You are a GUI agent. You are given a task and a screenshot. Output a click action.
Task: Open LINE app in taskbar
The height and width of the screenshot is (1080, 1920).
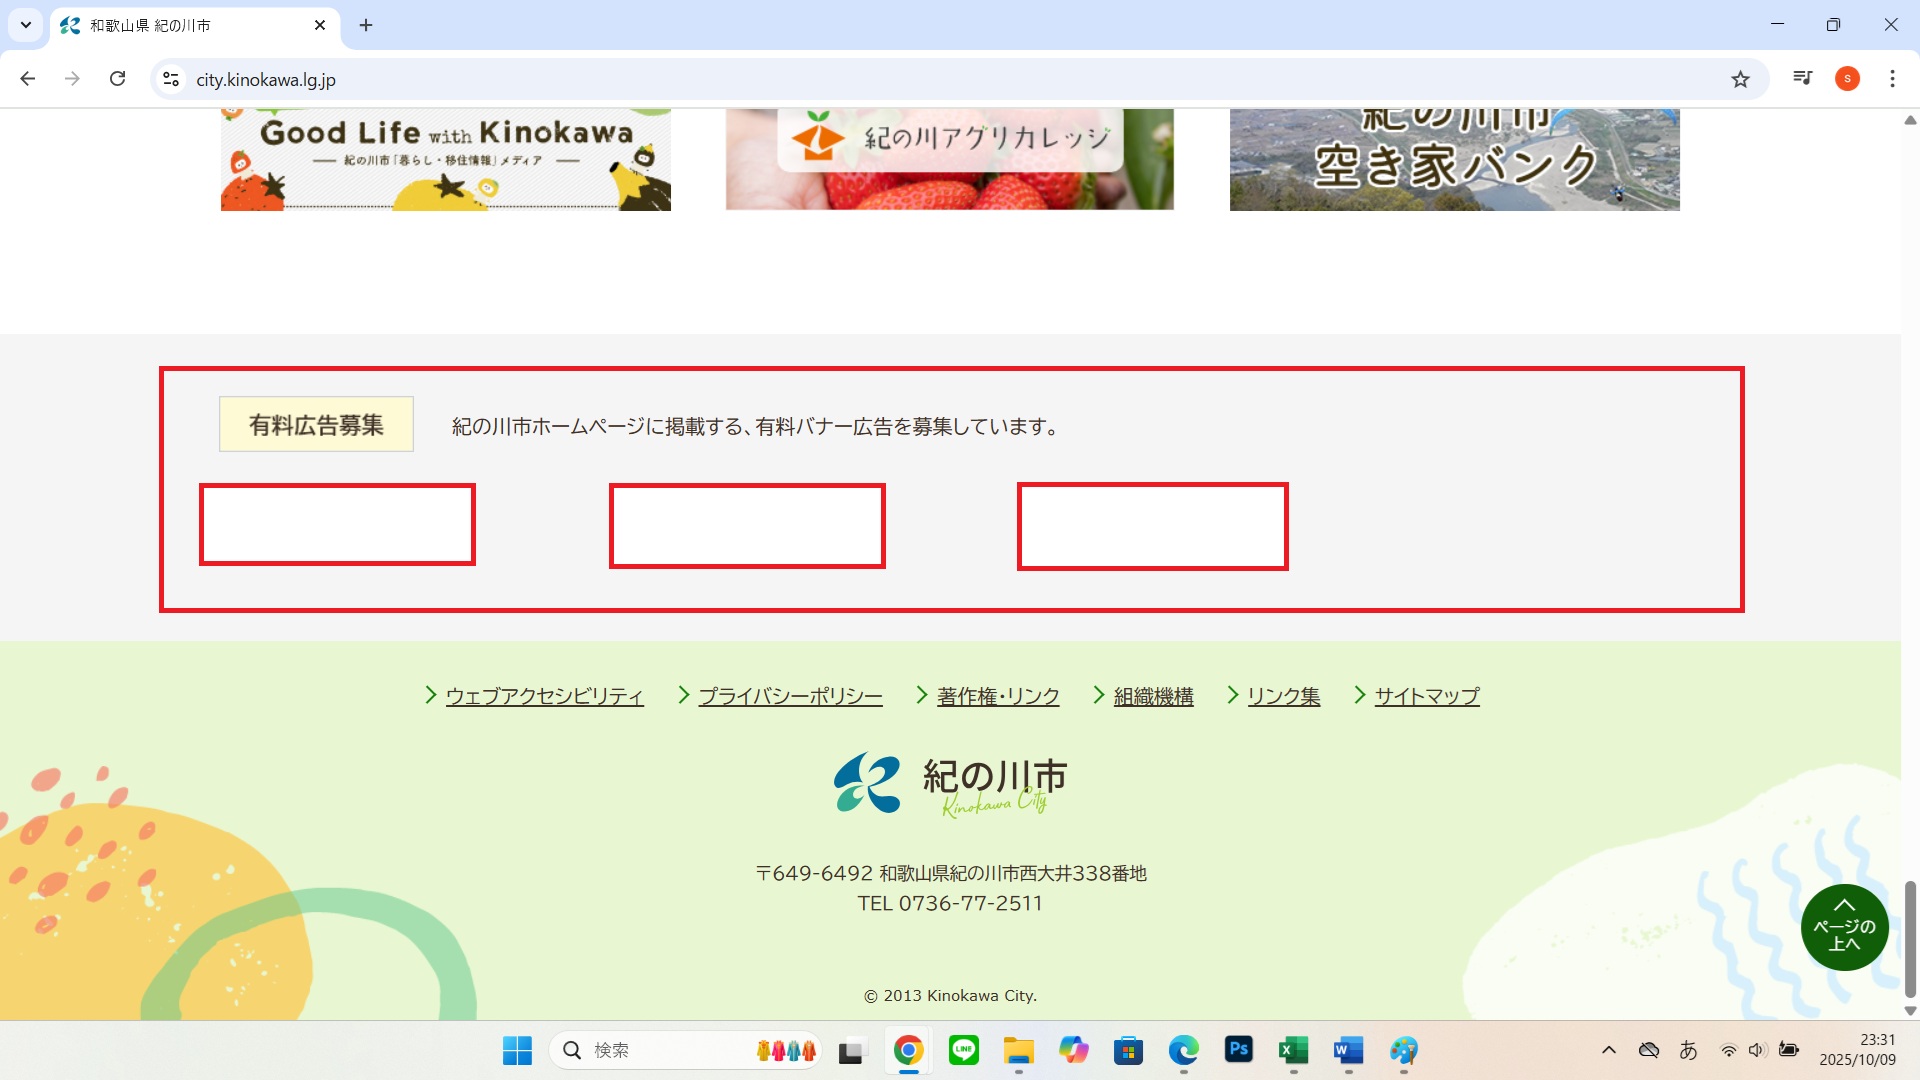(963, 1050)
